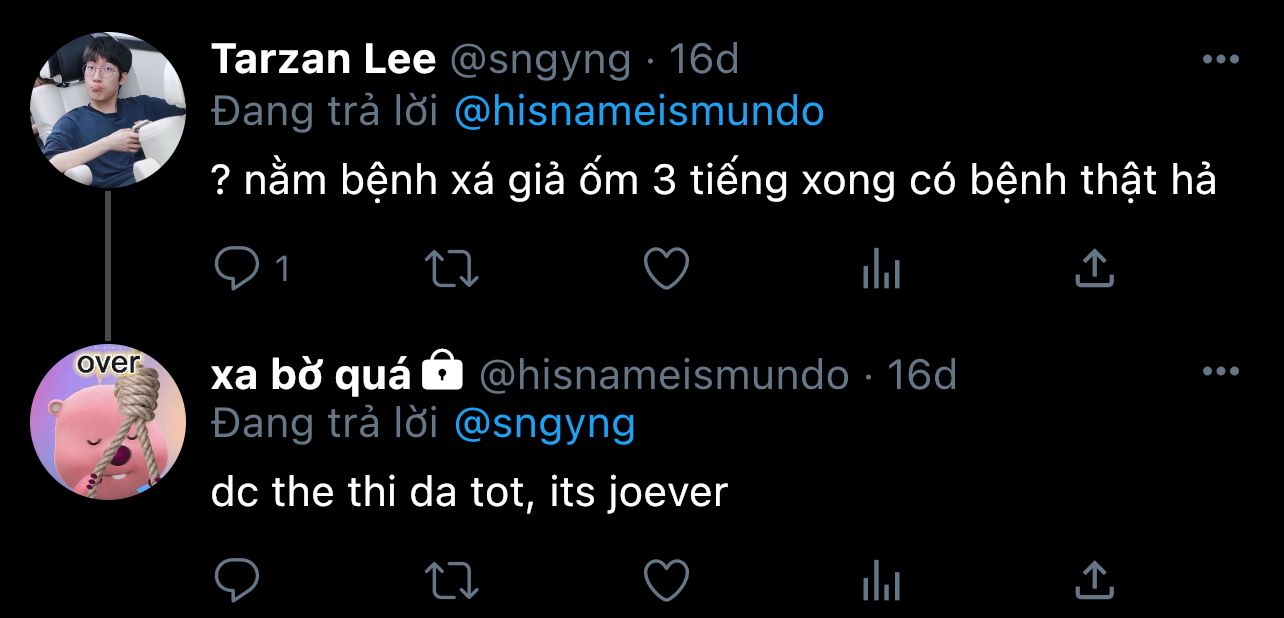Retweet xa bờ quá's tweet
Screen dimensions: 1284x618
click(452, 580)
